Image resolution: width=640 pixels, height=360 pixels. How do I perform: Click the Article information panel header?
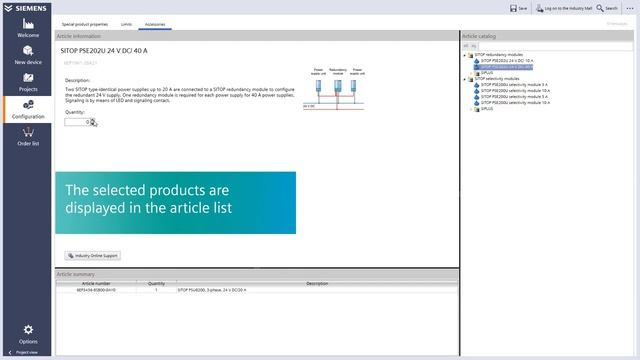pos(257,36)
